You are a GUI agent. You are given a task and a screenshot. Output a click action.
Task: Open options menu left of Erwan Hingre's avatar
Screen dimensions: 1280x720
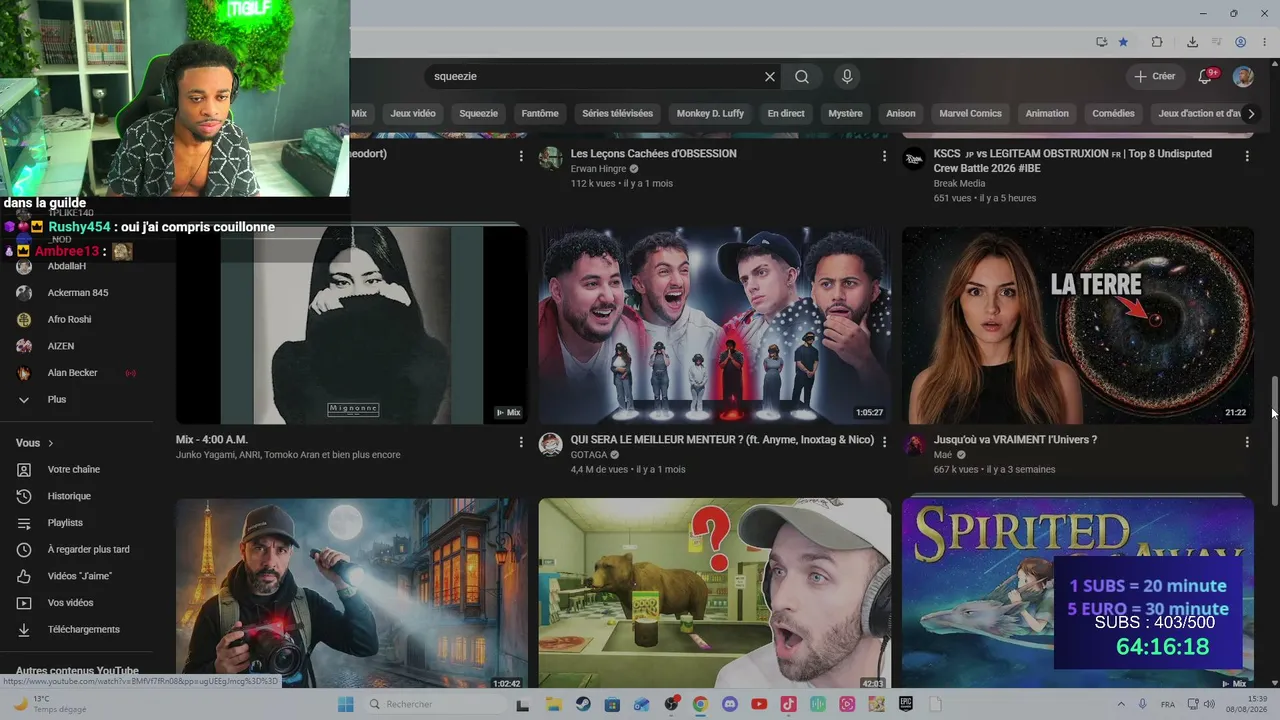521,156
